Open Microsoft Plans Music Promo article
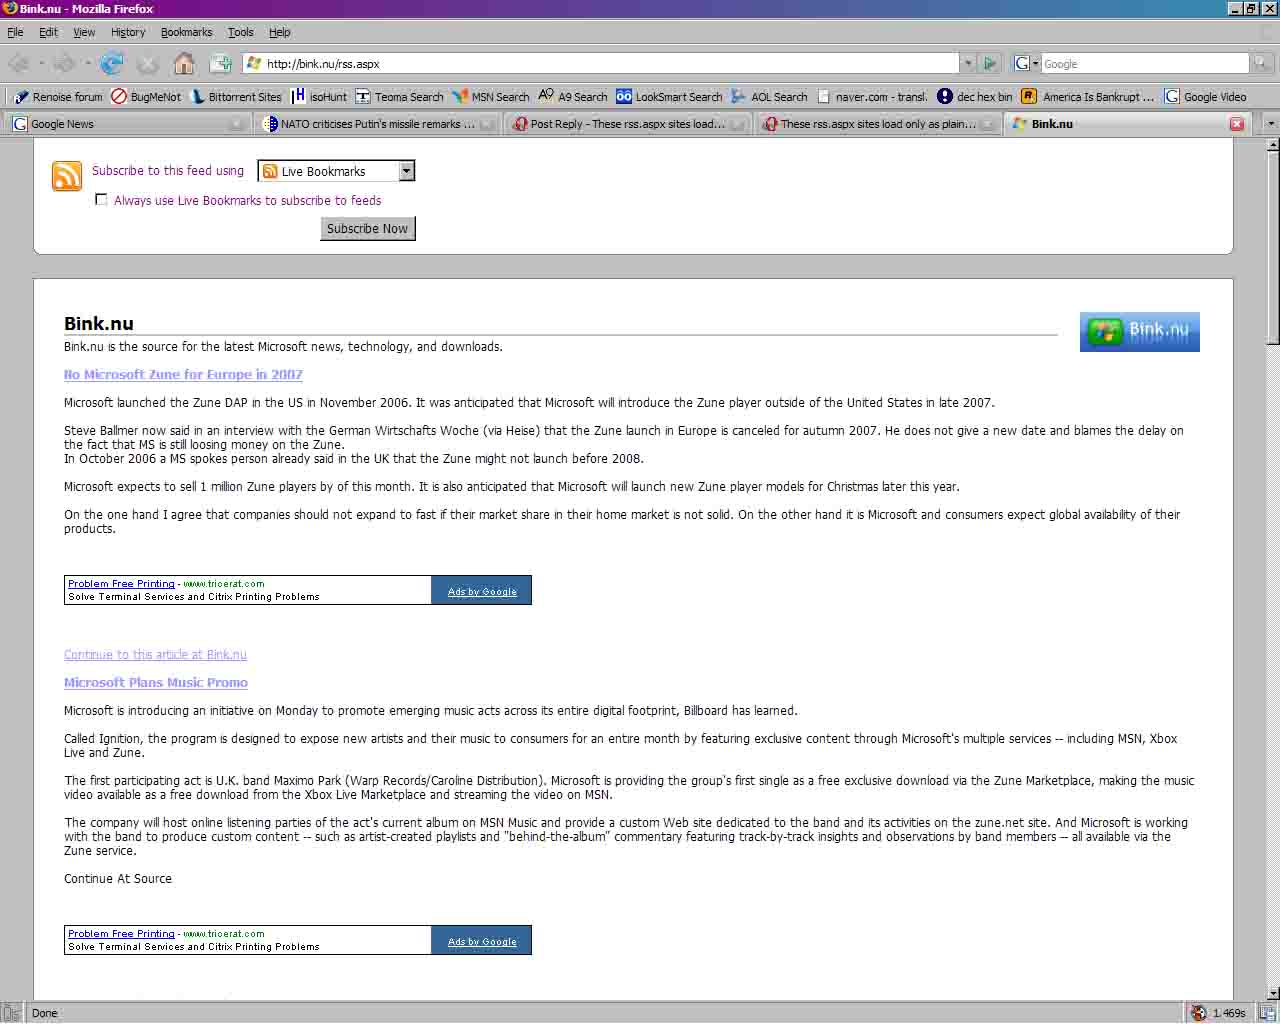 click(156, 683)
